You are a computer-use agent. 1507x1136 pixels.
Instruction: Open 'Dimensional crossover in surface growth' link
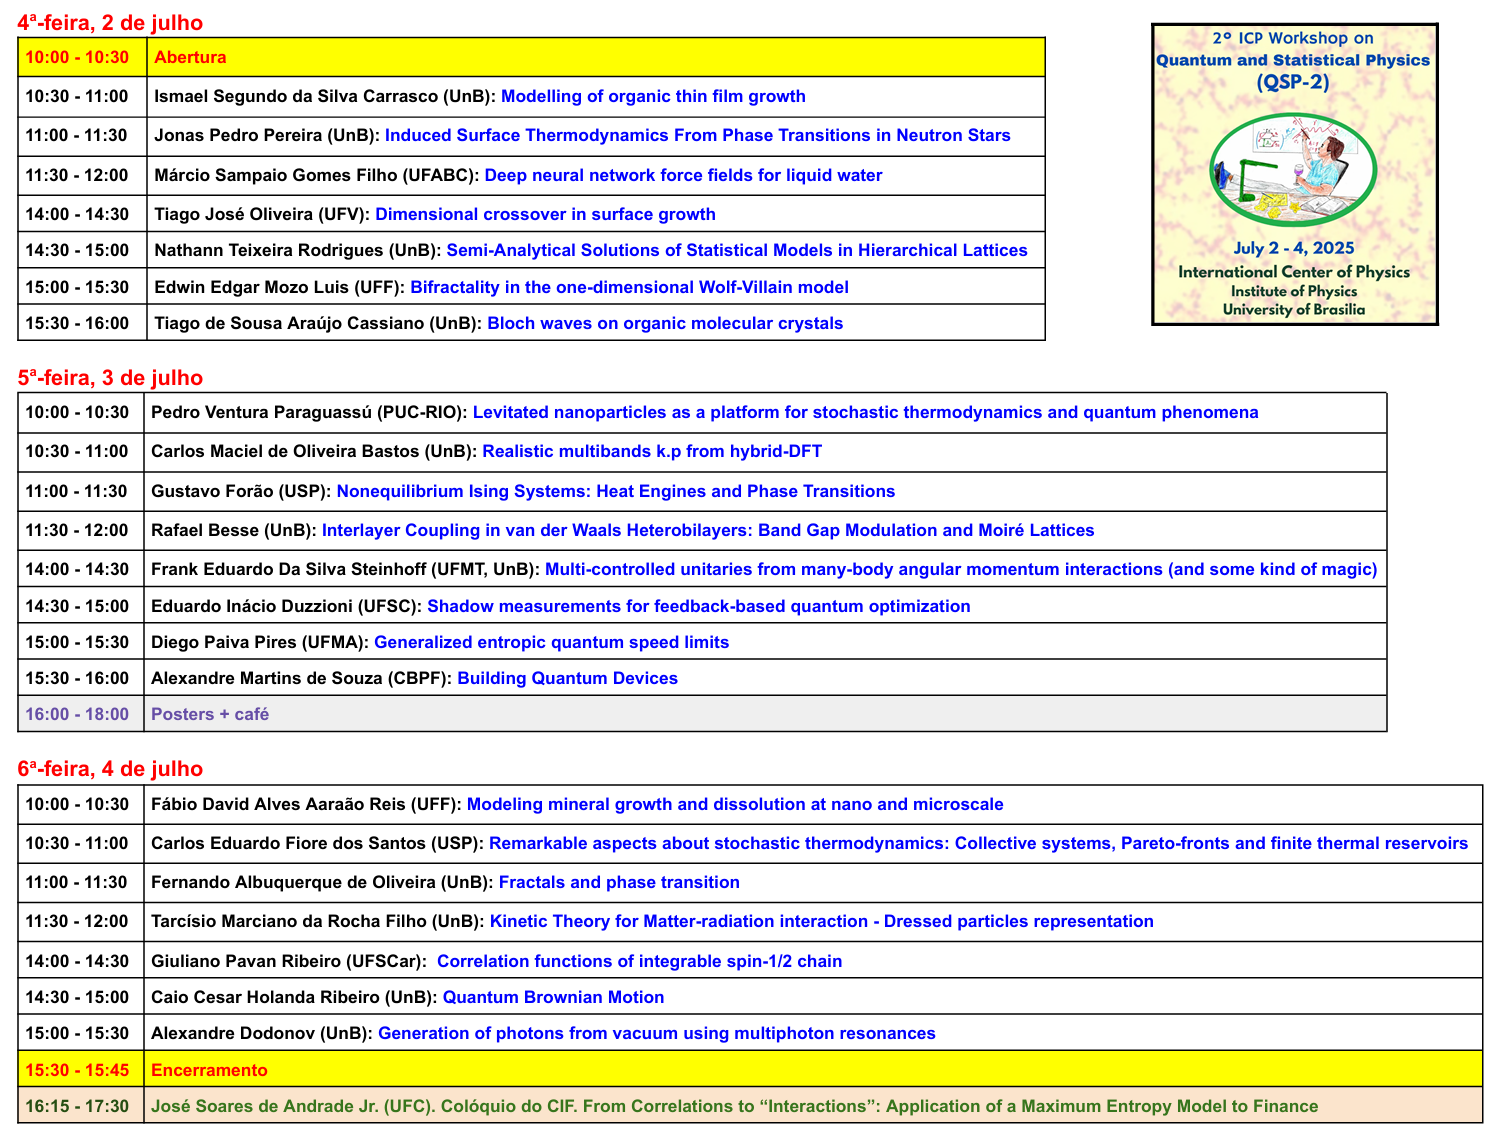(x=545, y=214)
